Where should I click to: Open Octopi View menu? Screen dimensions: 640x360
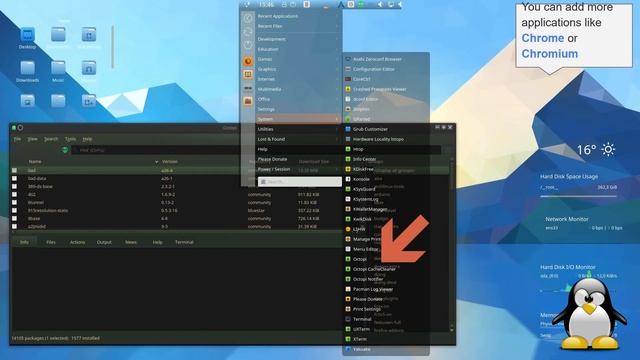[x=32, y=139]
